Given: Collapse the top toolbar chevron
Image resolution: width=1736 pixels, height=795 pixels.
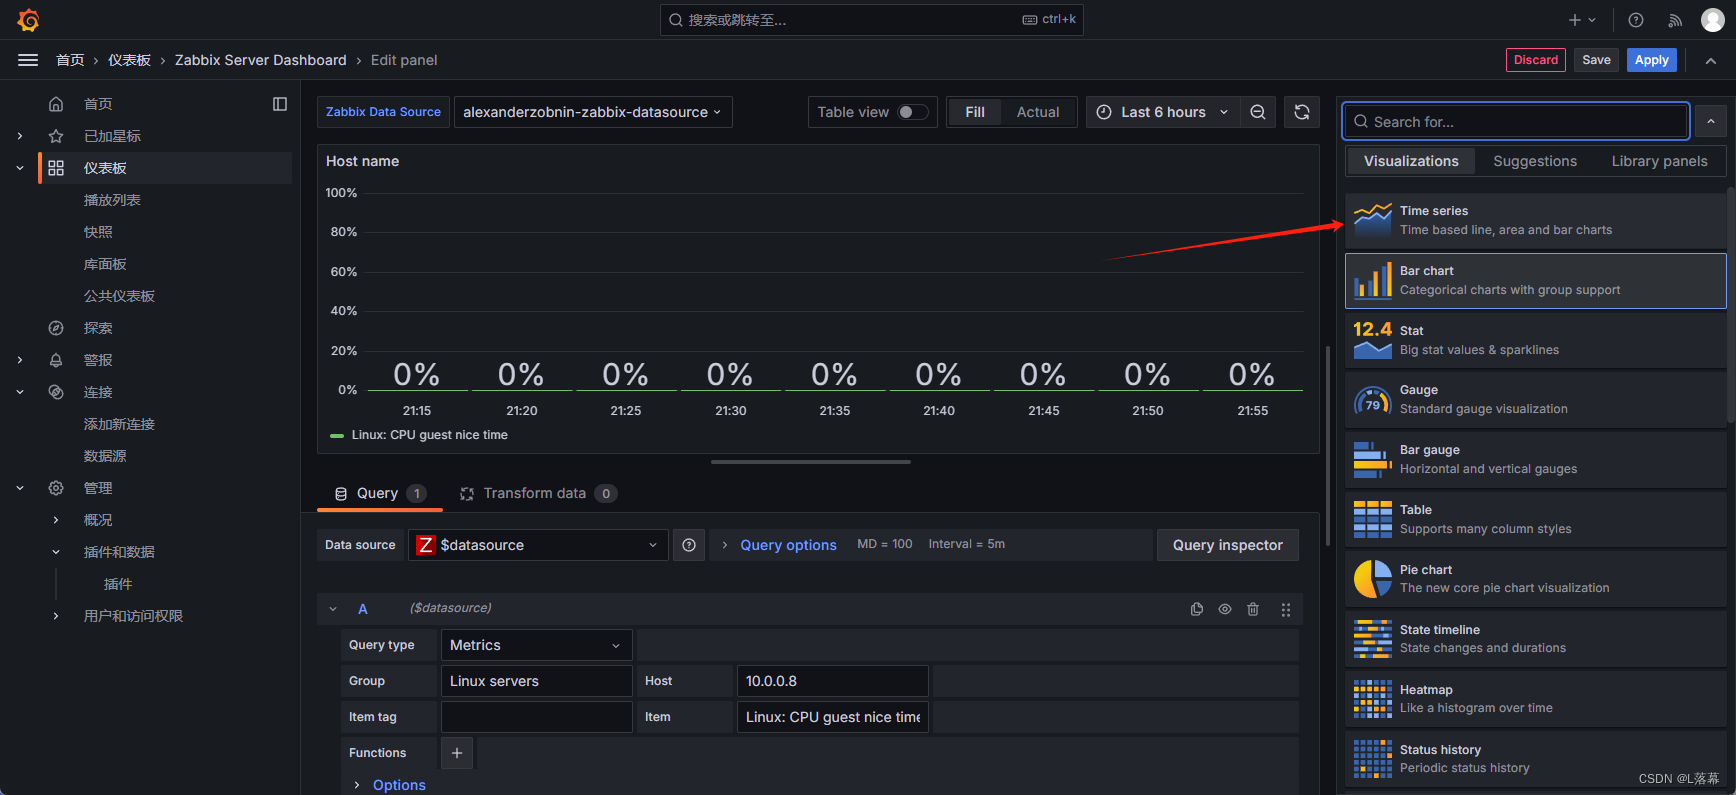Looking at the screenshot, I should [x=1711, y=60].
